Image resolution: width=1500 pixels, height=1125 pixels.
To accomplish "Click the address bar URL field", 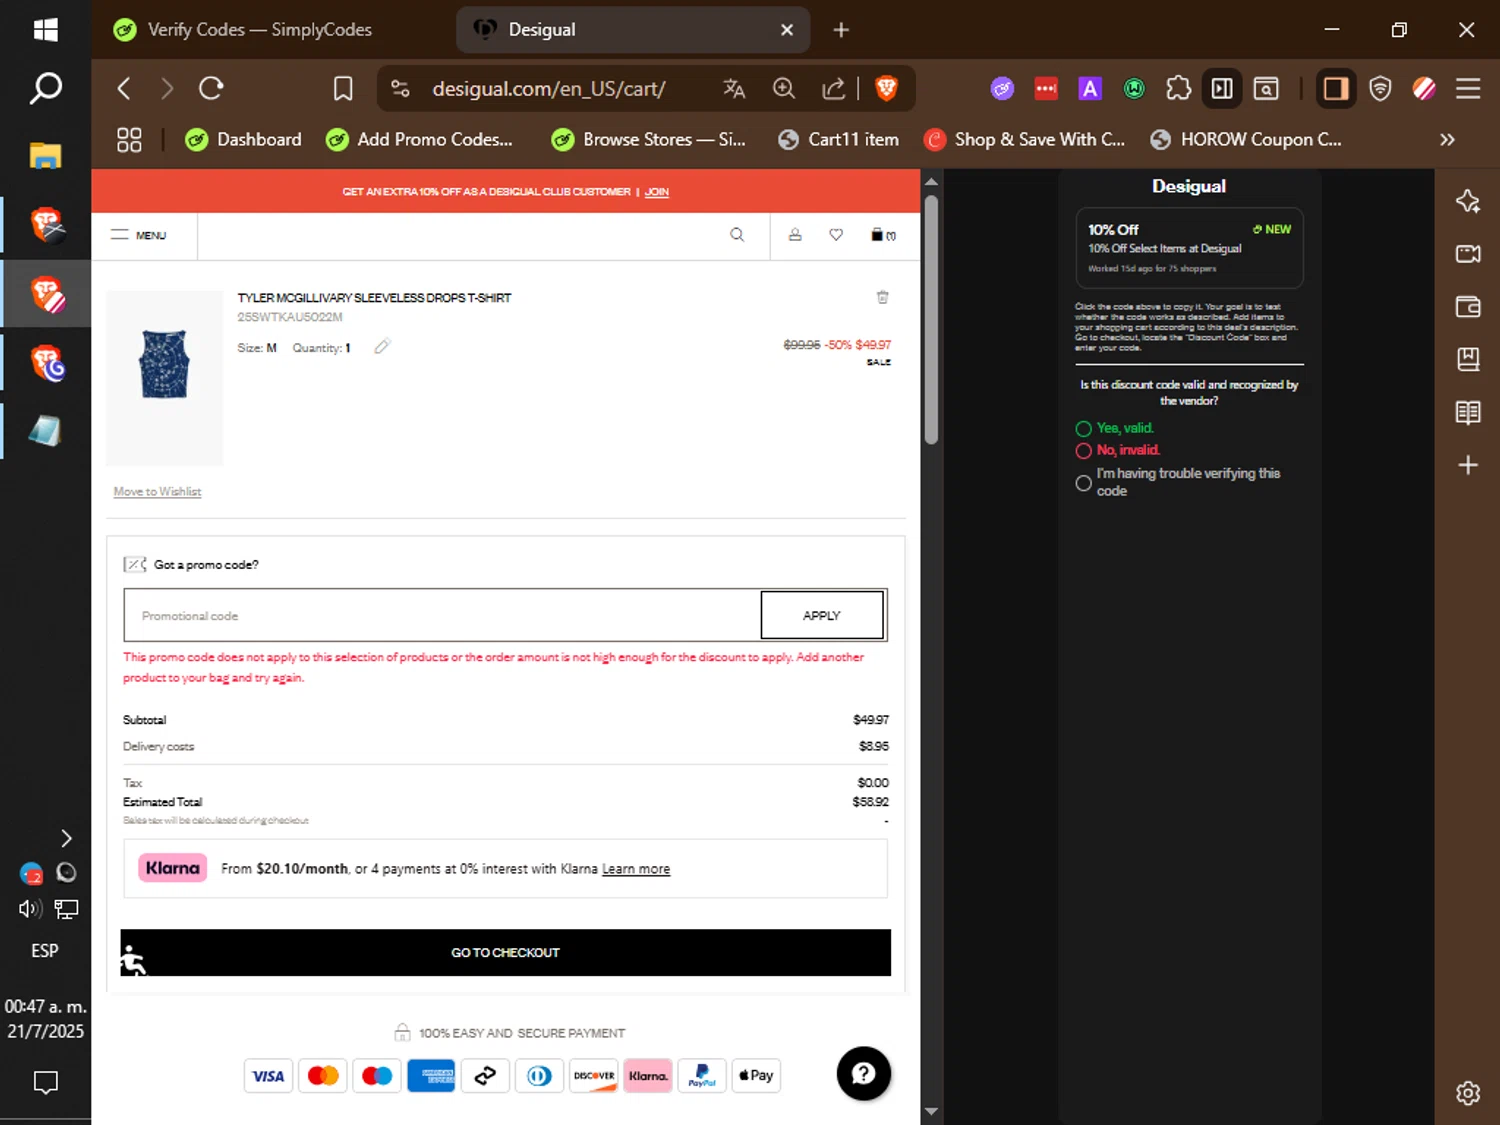I will tap(548, 89).
